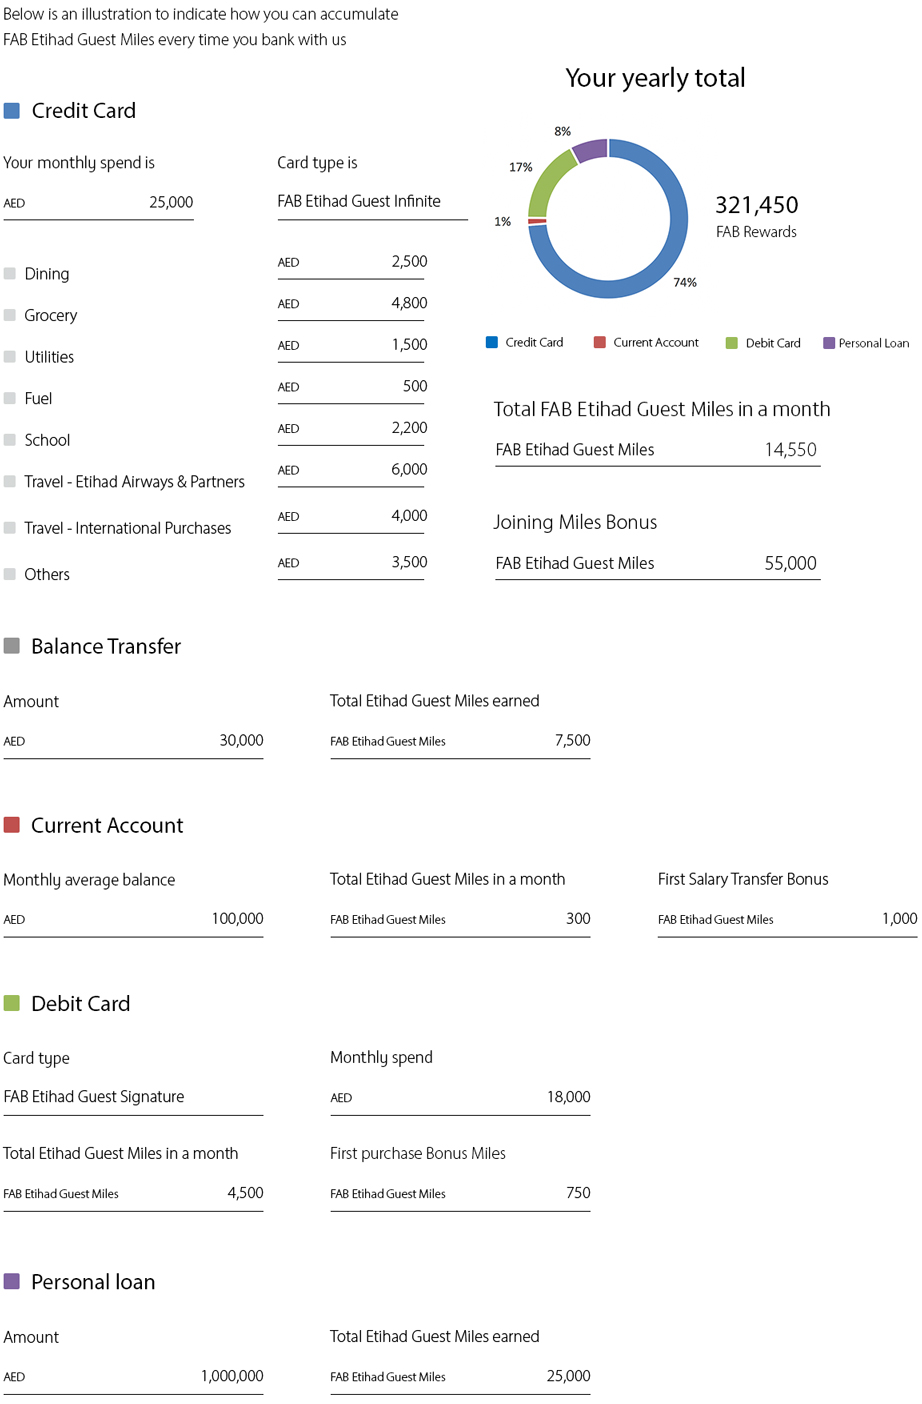Select the Travel - Etihad Airways & Partners category

134,482
